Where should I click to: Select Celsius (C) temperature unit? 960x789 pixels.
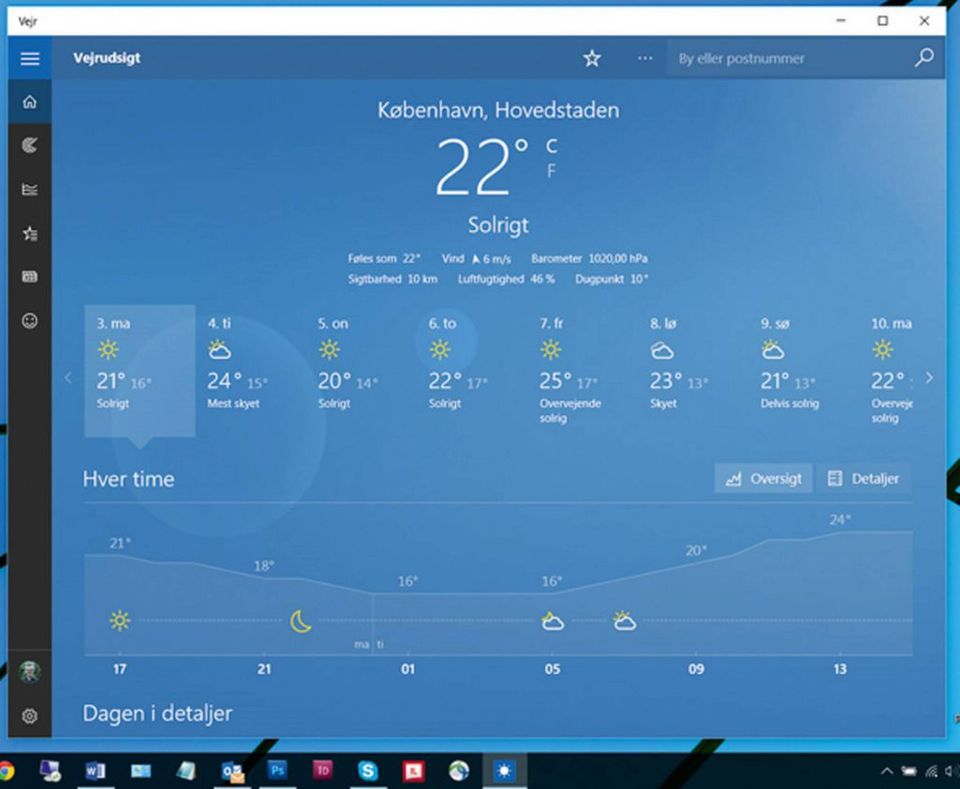point(551,146)
